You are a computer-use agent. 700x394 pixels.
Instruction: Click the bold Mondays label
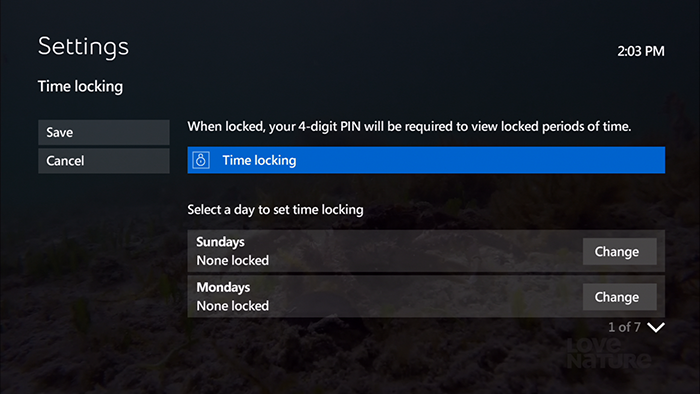click(x=223, y=287)
